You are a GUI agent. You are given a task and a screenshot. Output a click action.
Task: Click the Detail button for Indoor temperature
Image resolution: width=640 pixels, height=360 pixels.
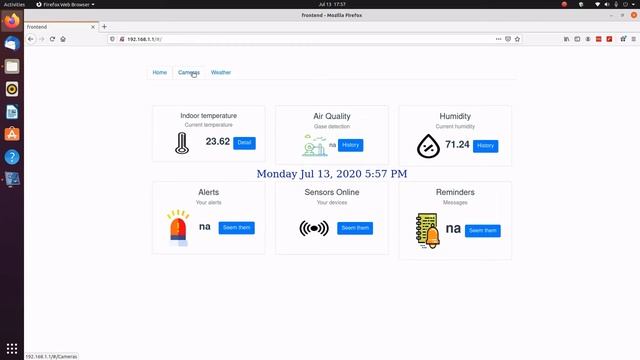(x=244, y=143)
